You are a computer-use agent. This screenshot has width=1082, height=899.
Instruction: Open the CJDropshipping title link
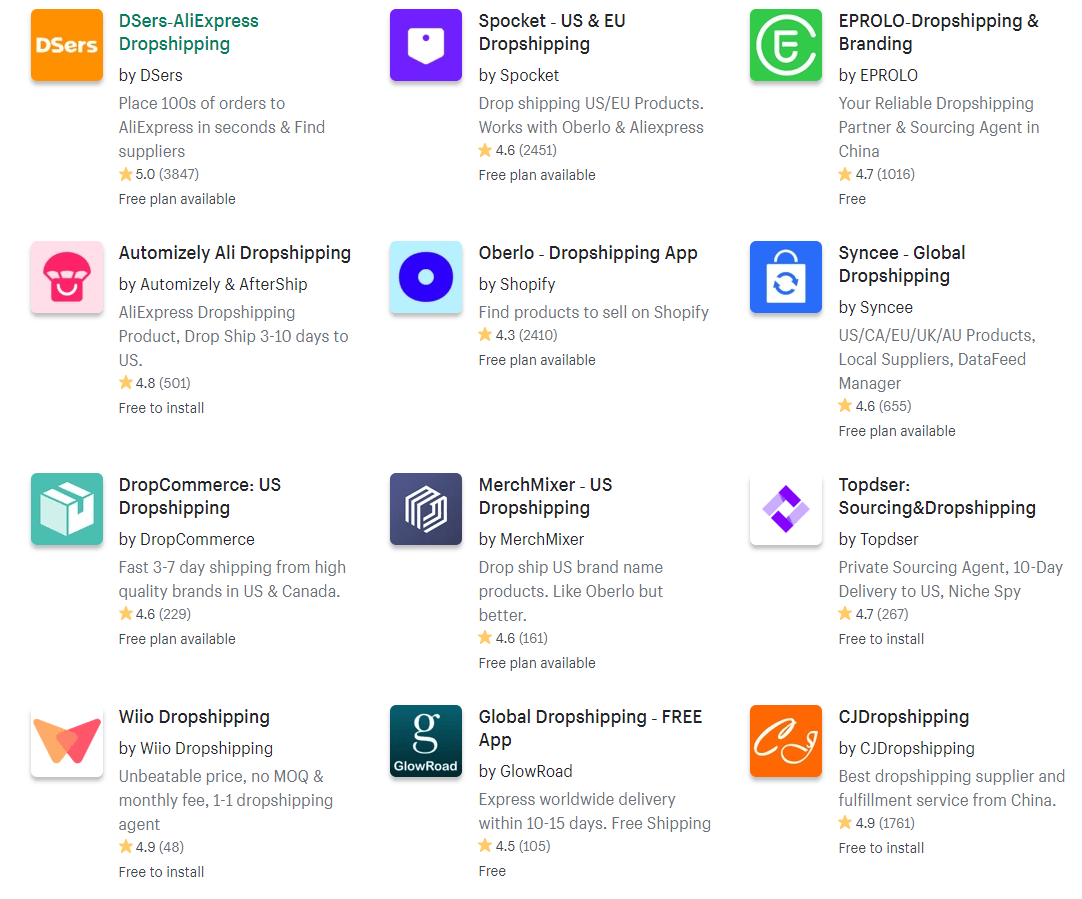pos(903,717)
